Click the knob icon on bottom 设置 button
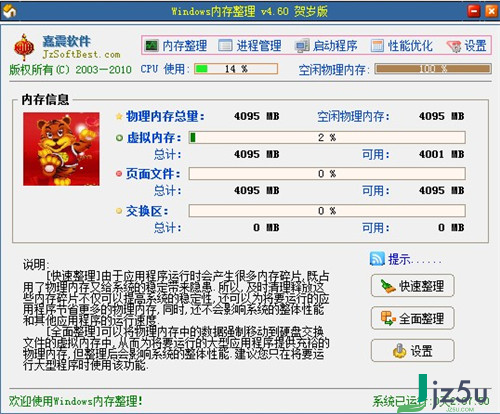Image resolution: width=500 pixels, height=414 pixels. point(399,351)
